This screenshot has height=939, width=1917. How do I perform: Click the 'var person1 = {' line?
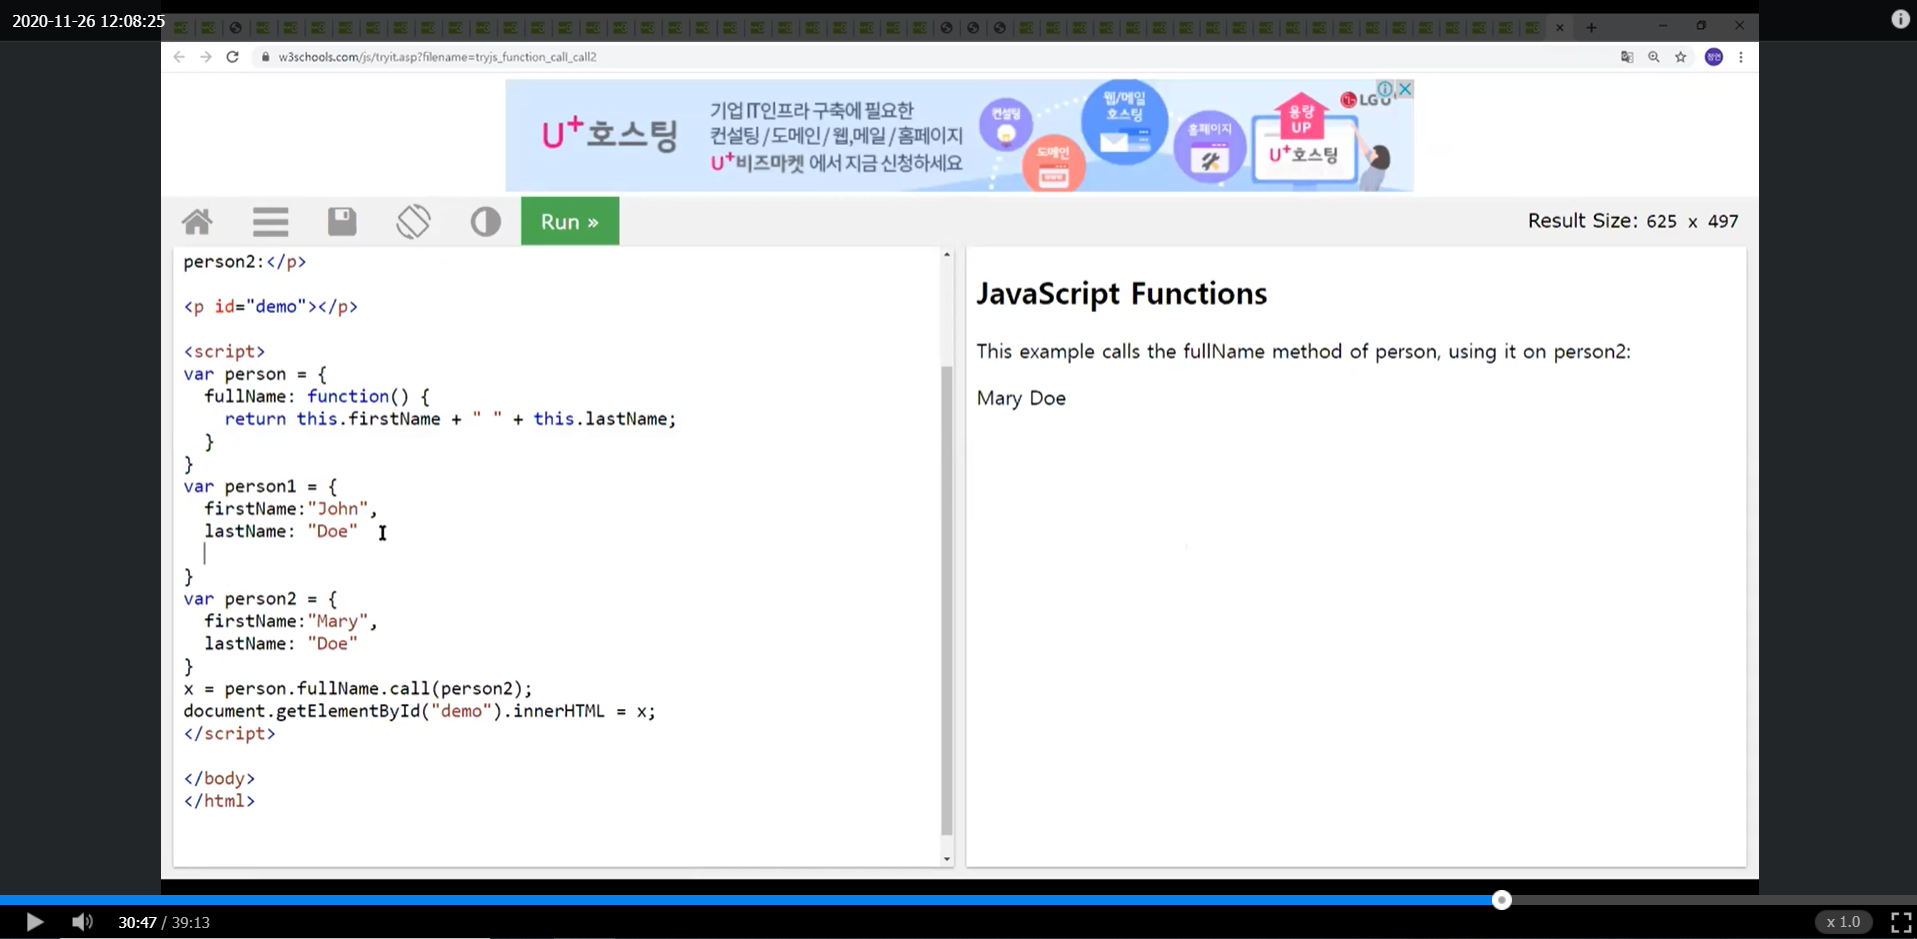tap(260, 487)
